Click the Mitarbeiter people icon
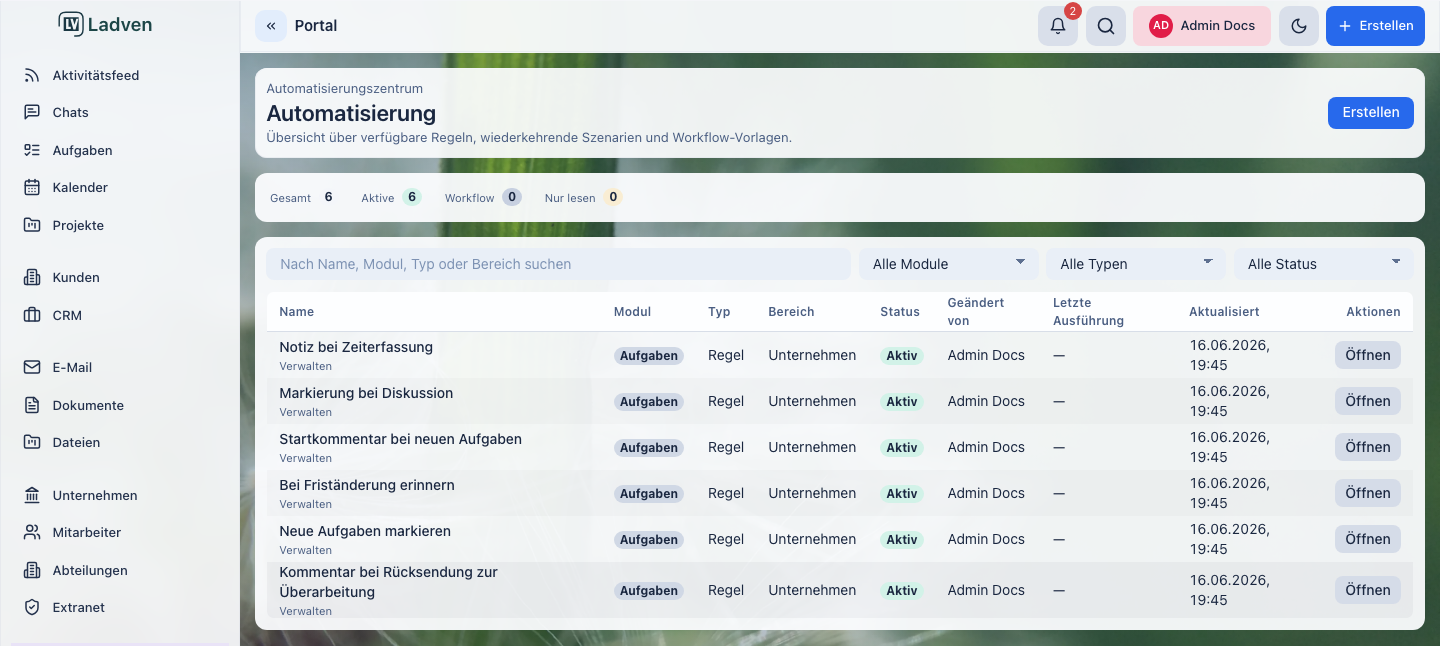1440x646 pixels. [32, 532]
